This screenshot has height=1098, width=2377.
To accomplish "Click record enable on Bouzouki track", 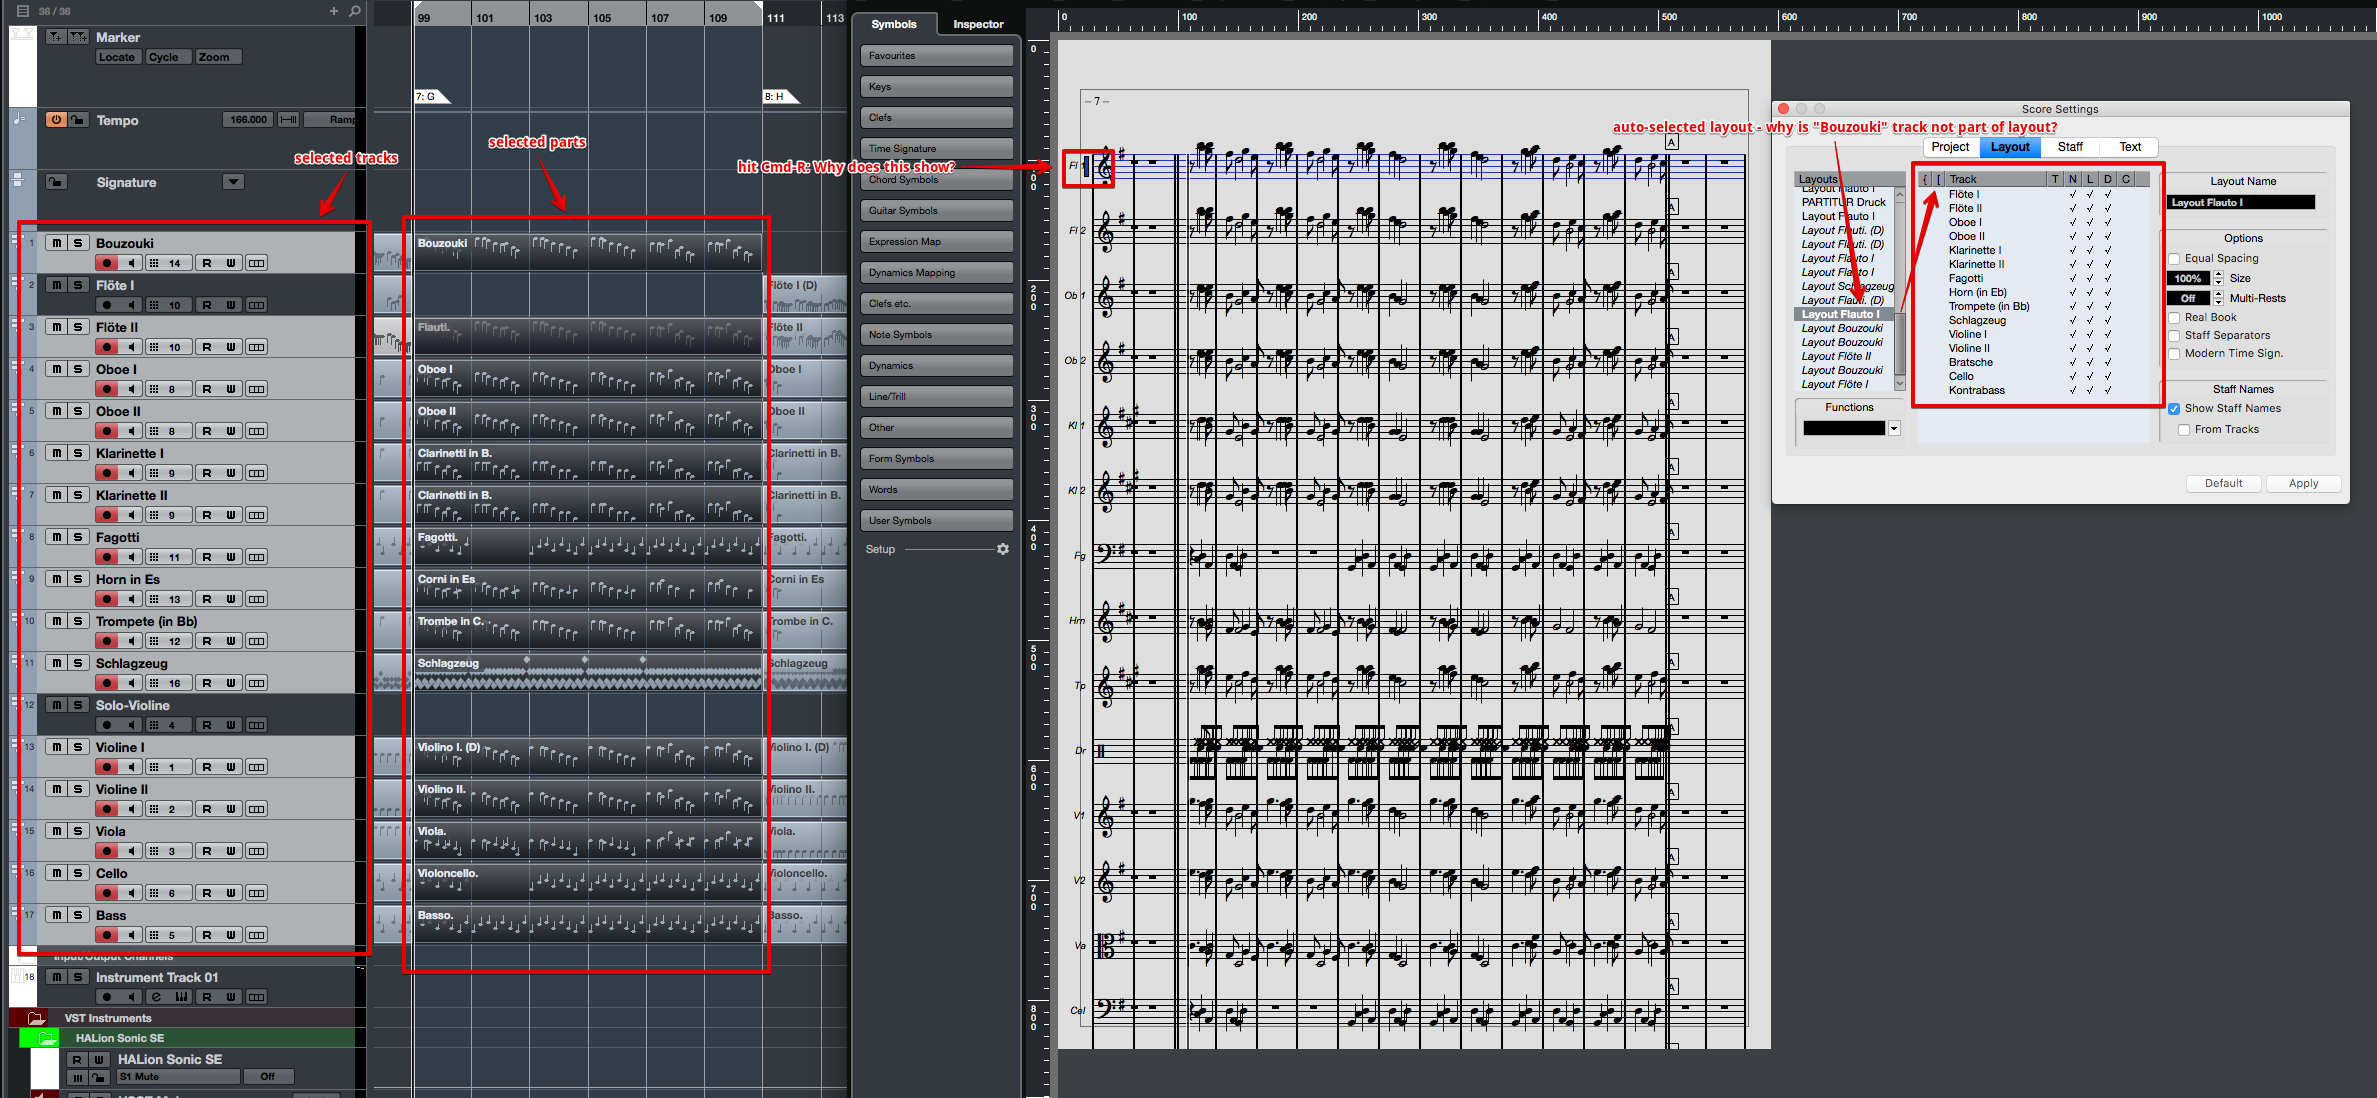I will pos(107,263).
